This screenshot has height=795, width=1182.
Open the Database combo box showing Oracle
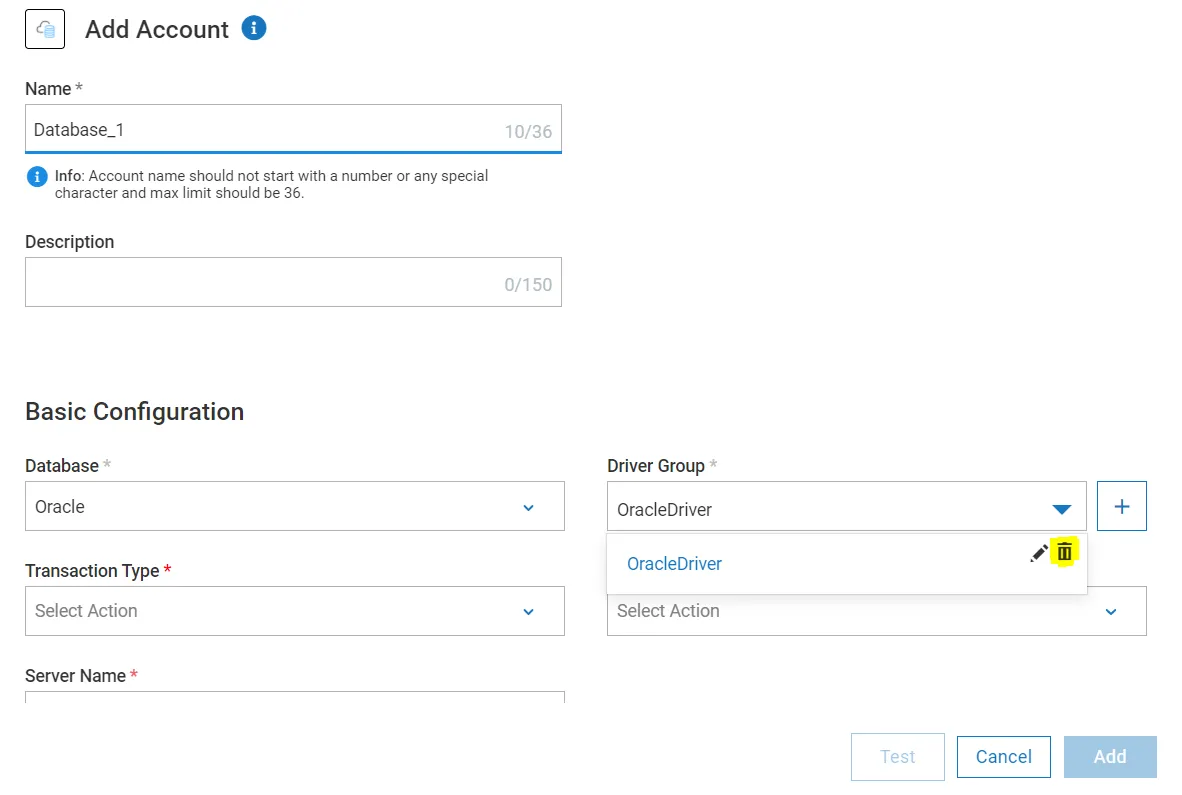coord(280,507)
